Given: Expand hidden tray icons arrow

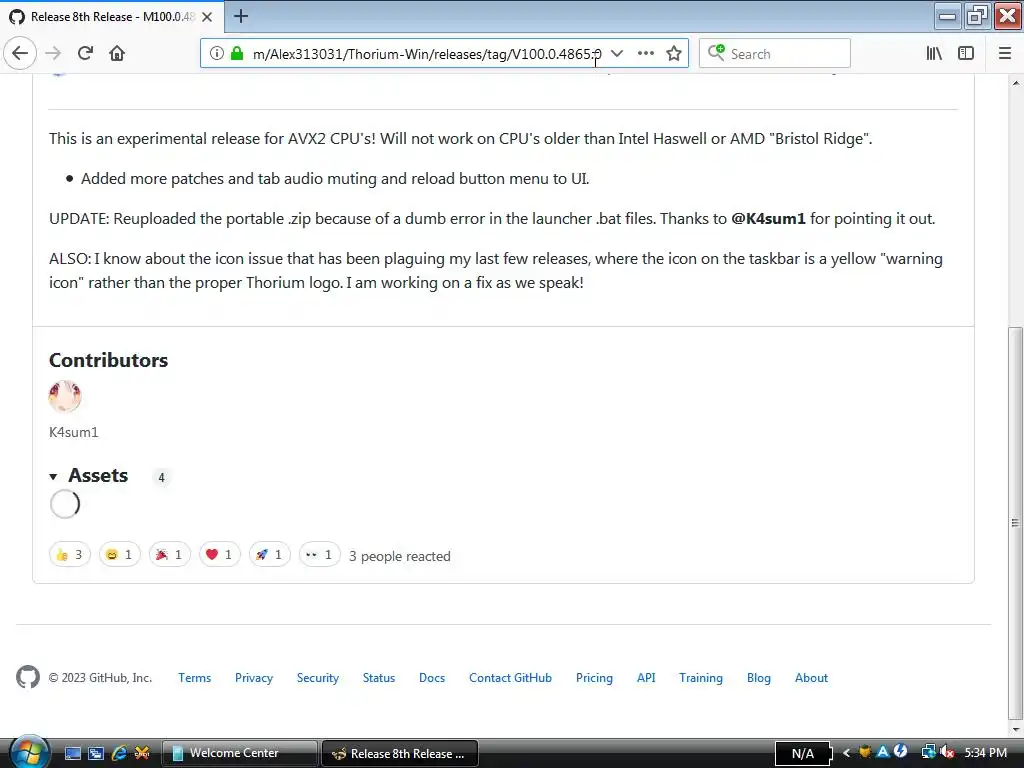Looking at the screenshot, I should [x=846, y=753].
